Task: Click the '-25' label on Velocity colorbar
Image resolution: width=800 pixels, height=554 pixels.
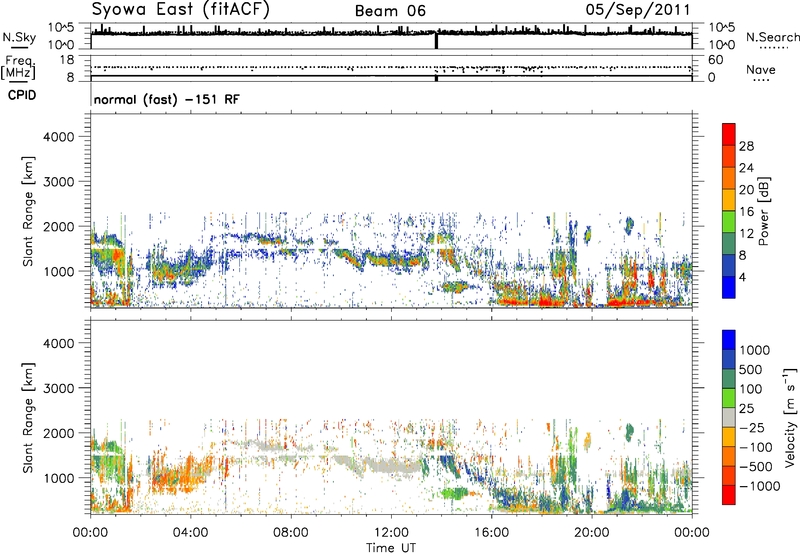Action: pos(752,428)
